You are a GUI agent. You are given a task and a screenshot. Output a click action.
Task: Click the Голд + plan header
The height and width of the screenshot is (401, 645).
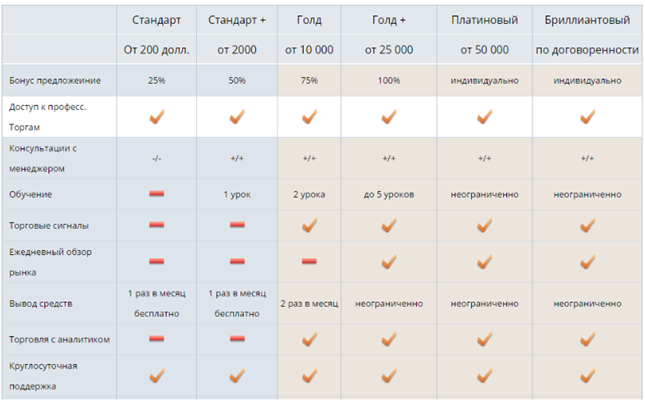coord(387,19)
